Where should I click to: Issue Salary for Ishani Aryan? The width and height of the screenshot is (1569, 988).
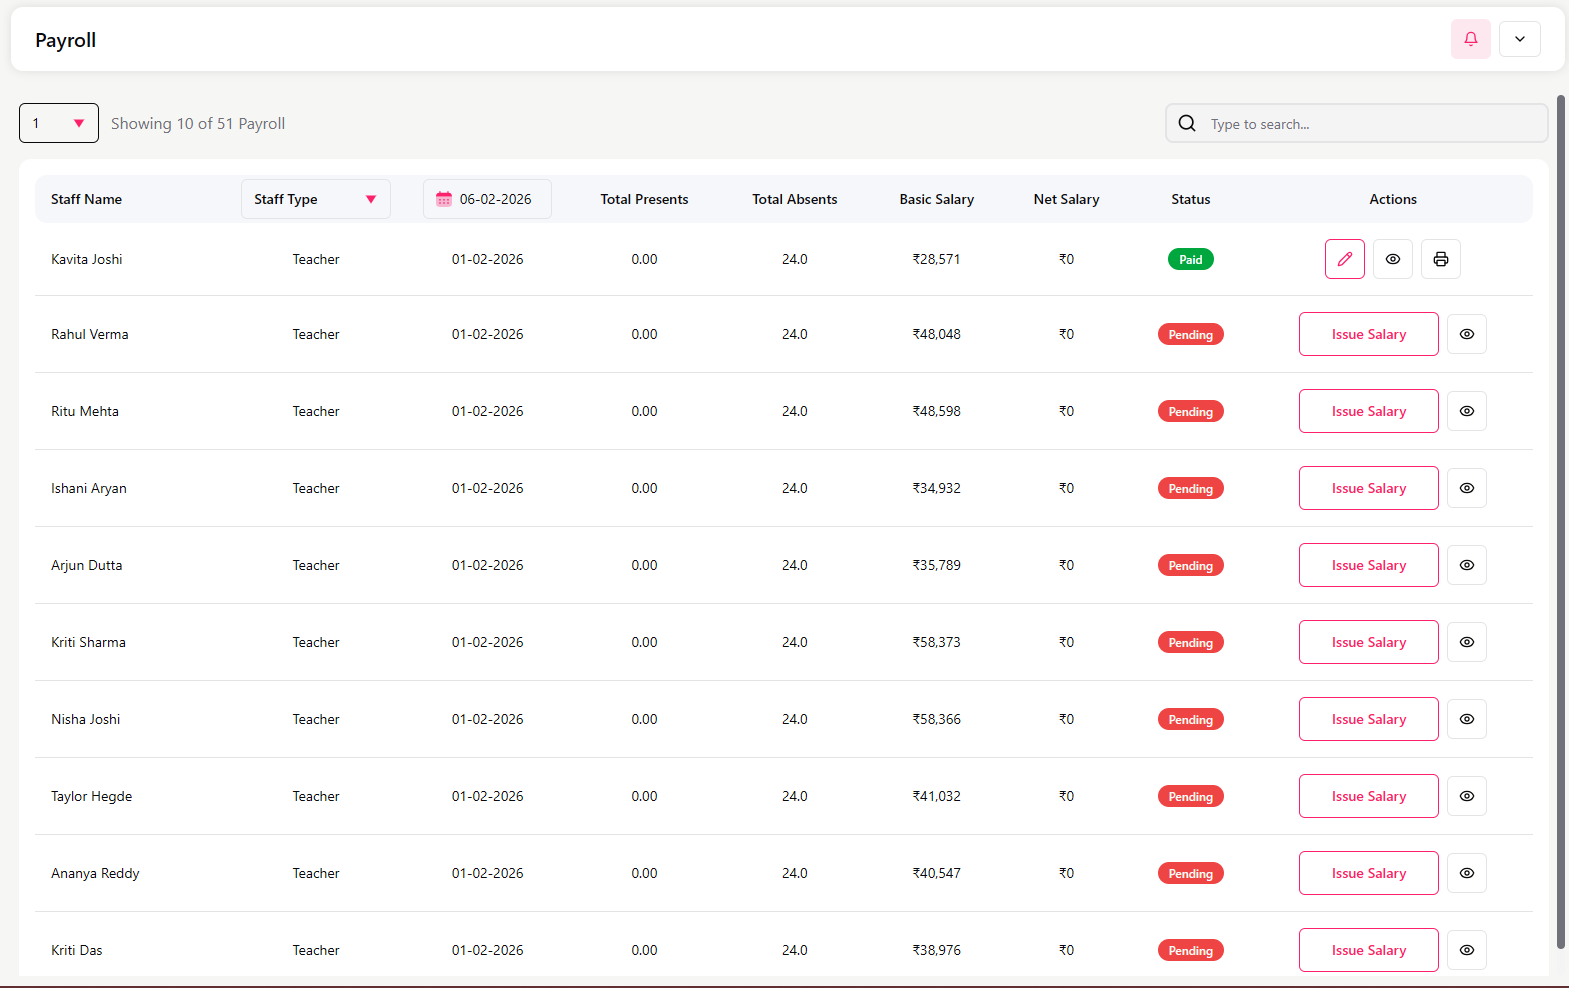click(1368, 488)
